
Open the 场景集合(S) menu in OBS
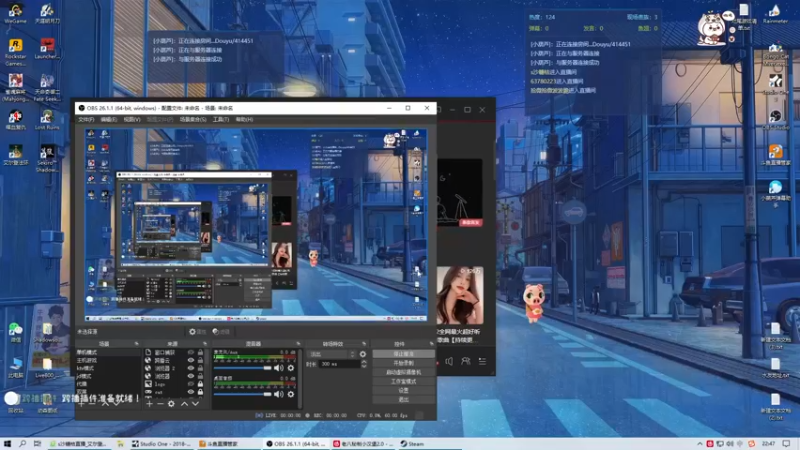click(193, 119)
